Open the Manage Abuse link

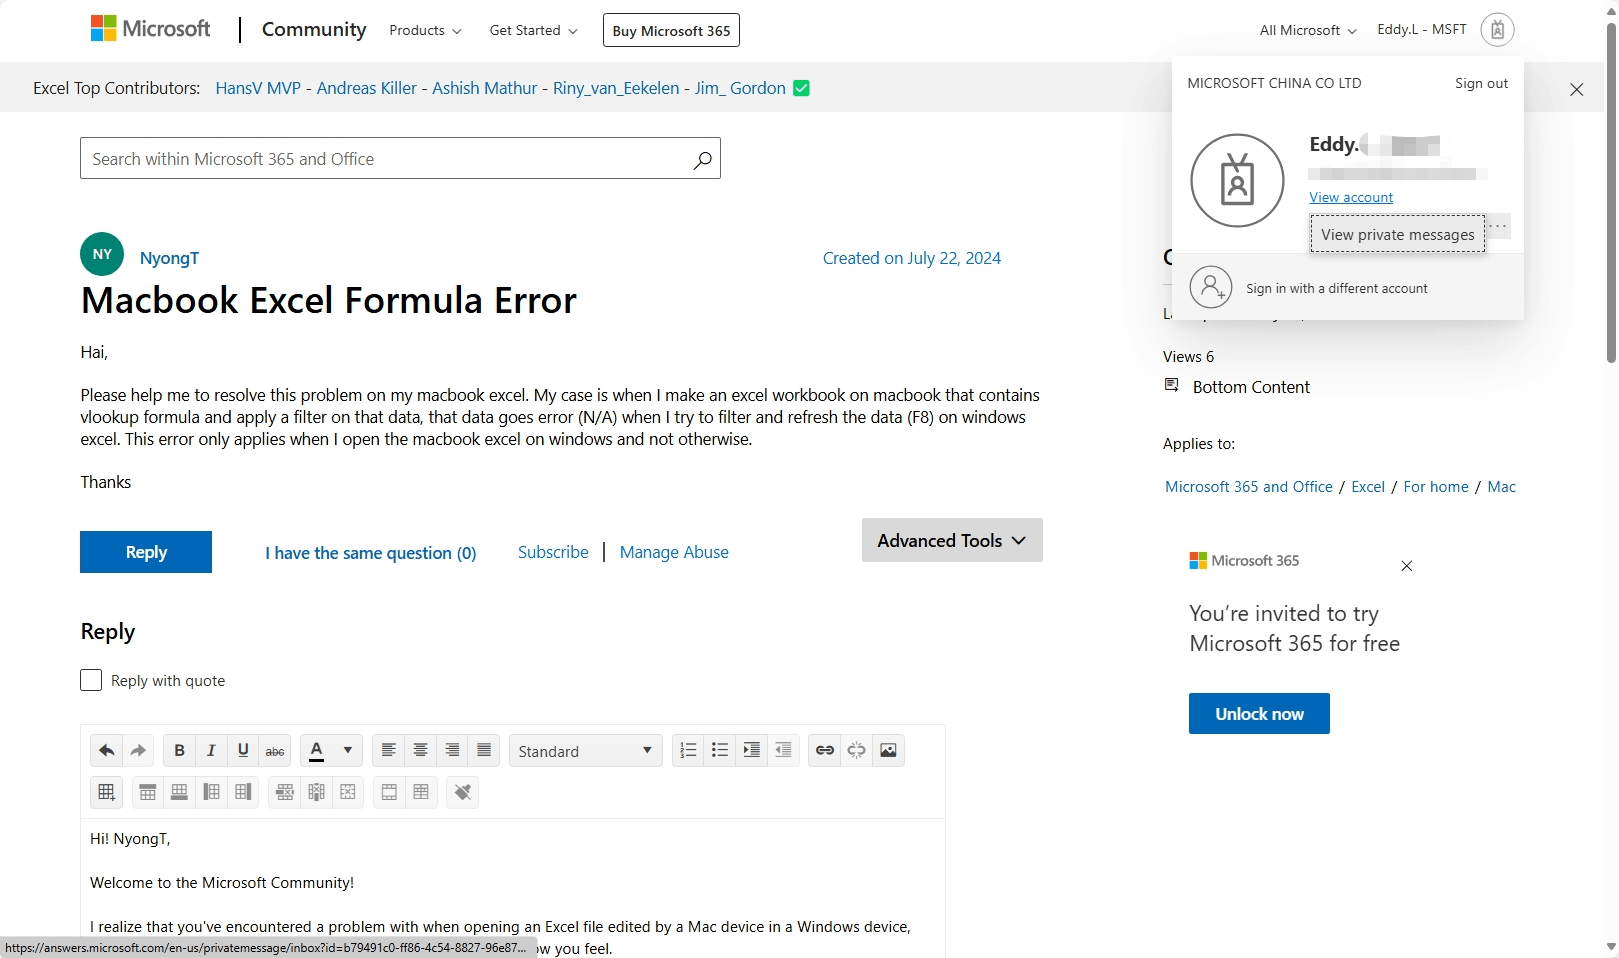tap(674, 552)
